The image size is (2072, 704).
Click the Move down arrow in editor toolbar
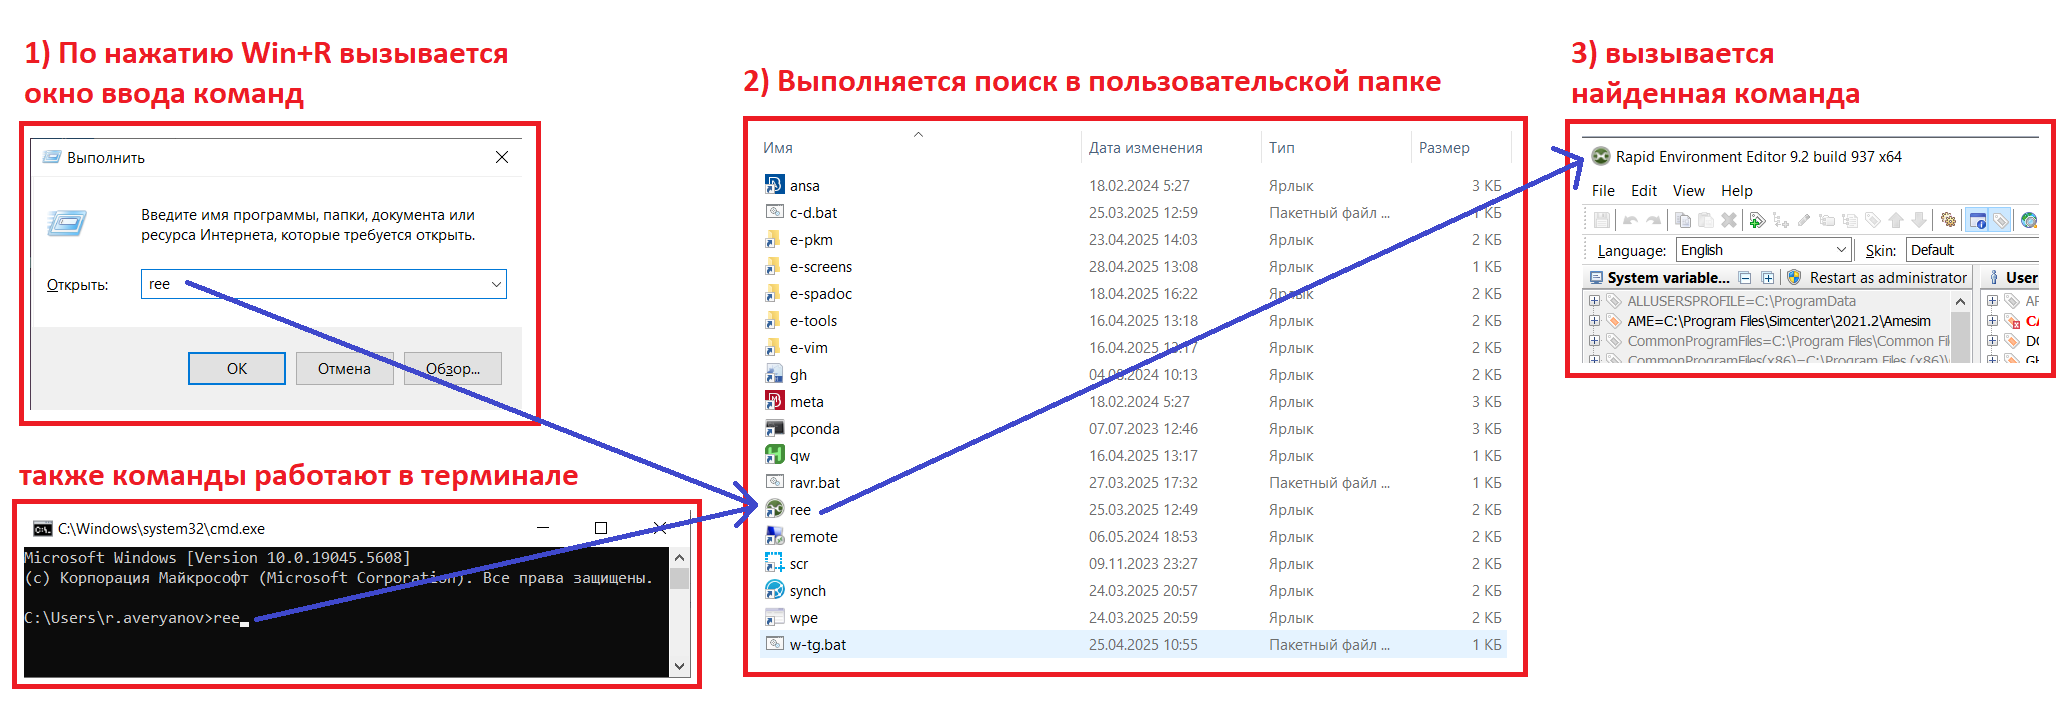point(1919,220)
